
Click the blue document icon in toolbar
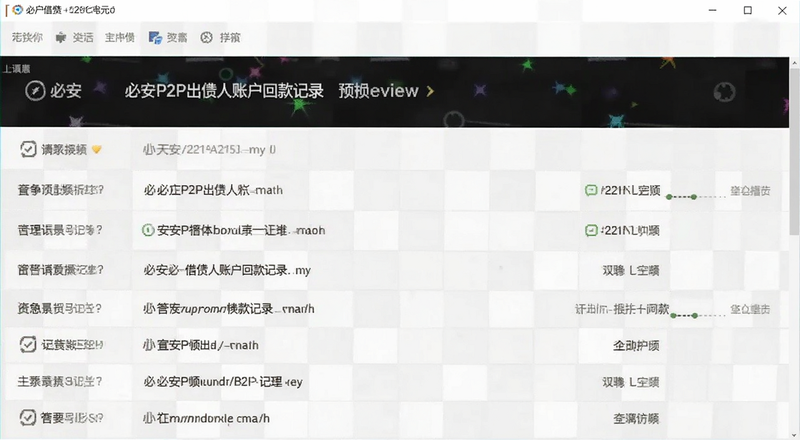coord(155,37)
